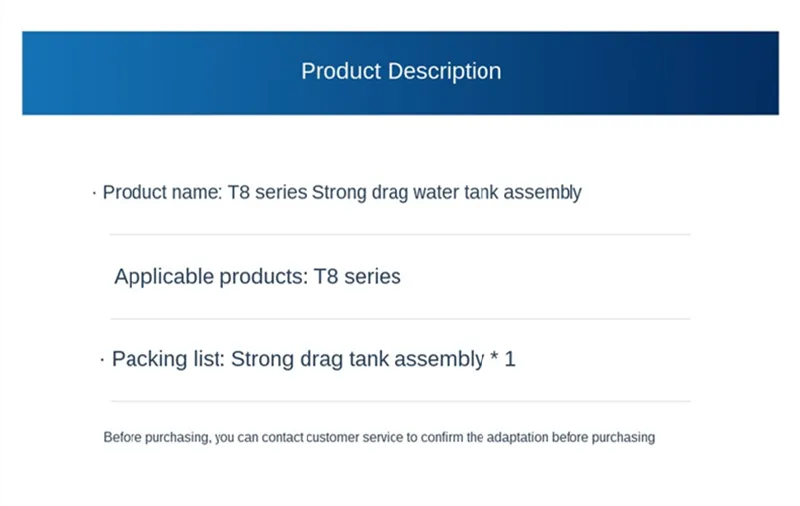Click the divider line below Product name
Screen dimensions: 800x506
click(401, 235)
